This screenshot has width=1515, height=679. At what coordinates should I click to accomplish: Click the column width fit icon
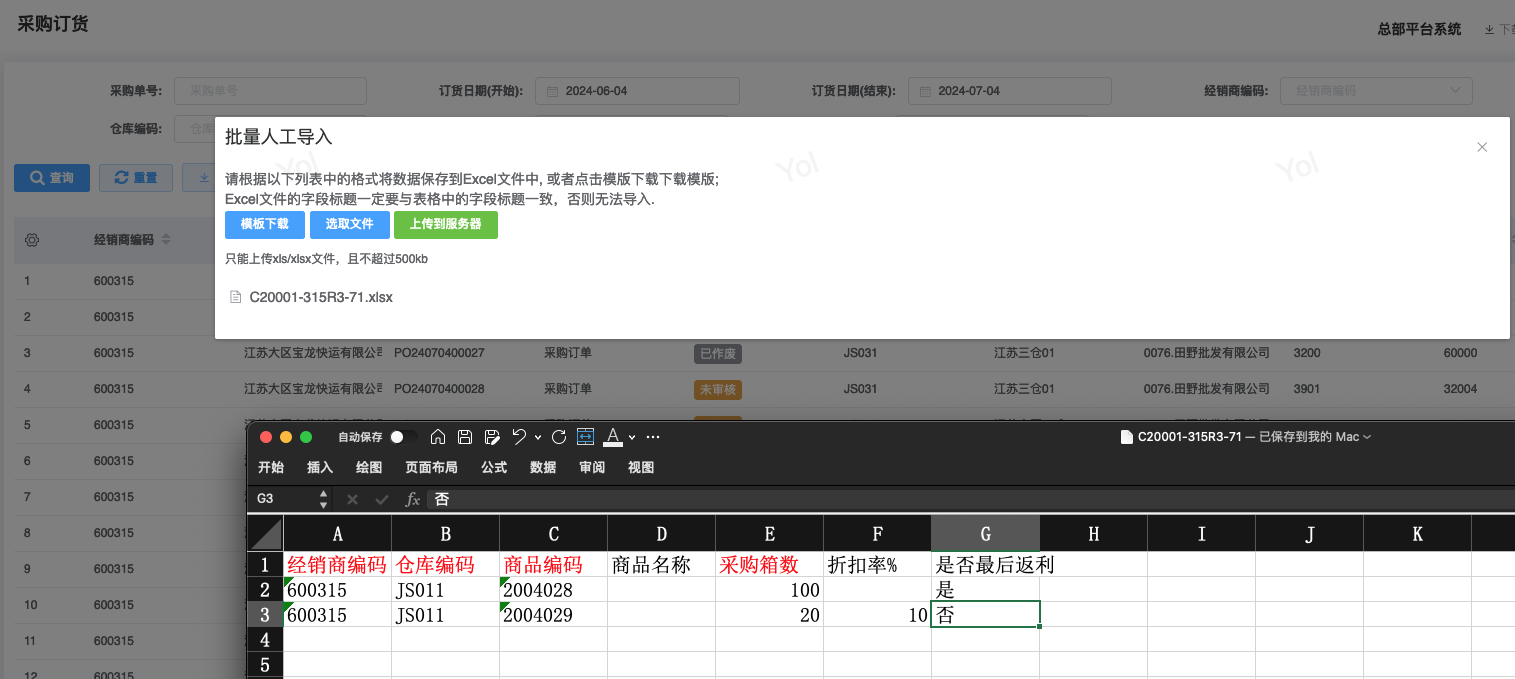586,437
